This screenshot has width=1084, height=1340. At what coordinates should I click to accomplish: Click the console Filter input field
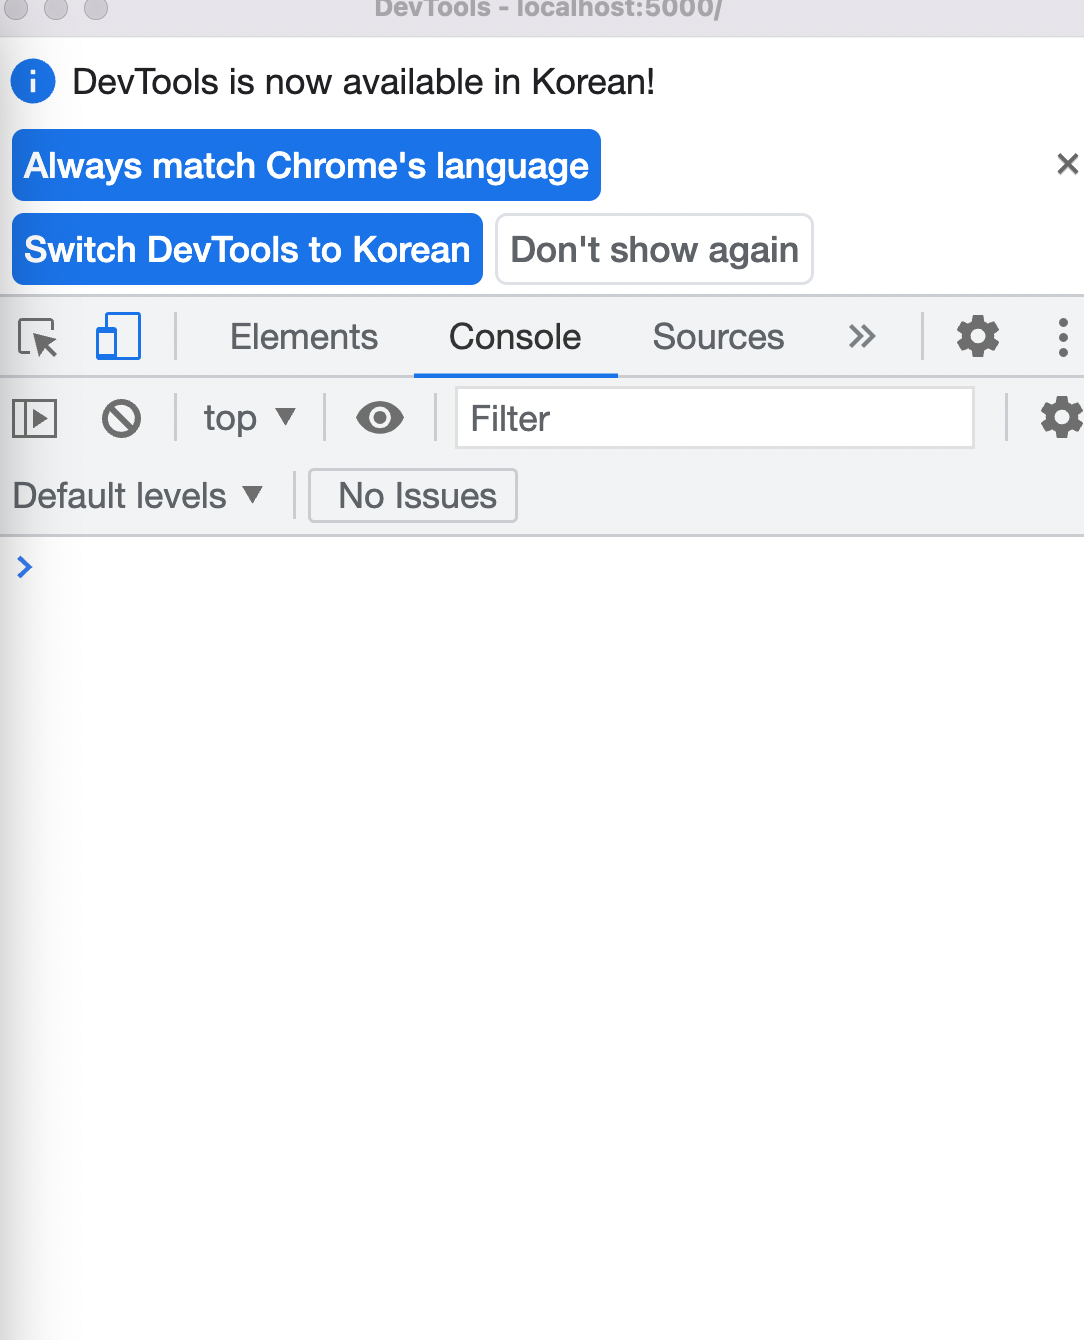point(715,418)
